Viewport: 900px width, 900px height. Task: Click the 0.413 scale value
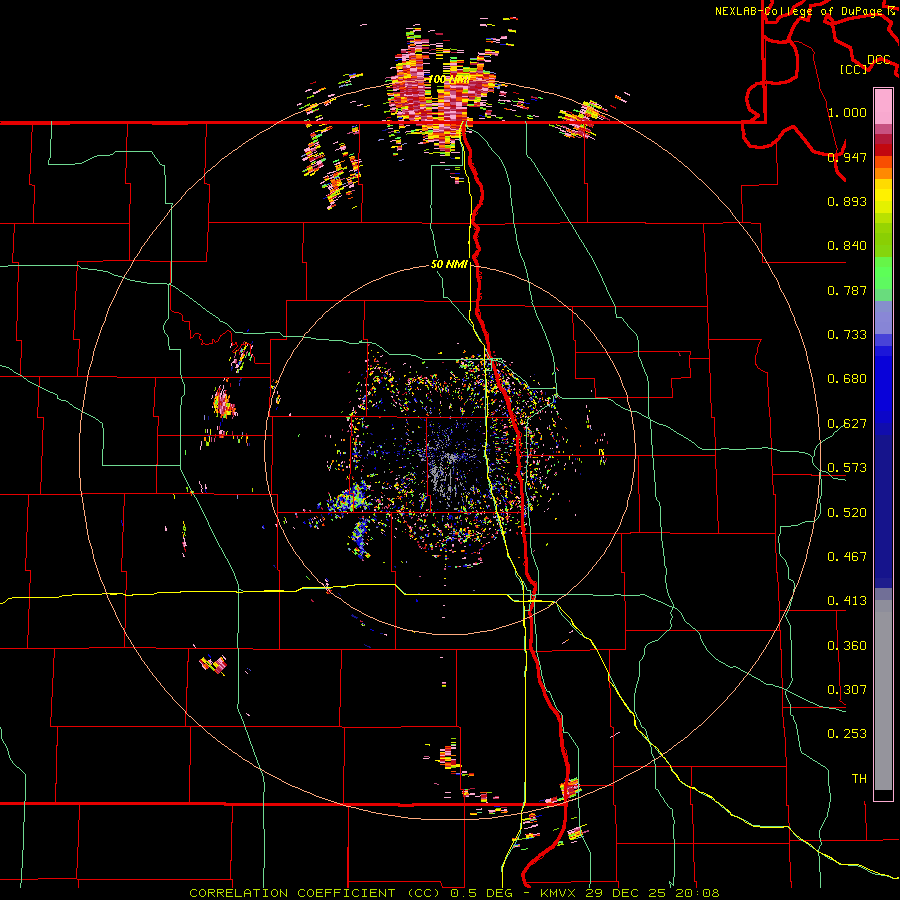point(847,601)
